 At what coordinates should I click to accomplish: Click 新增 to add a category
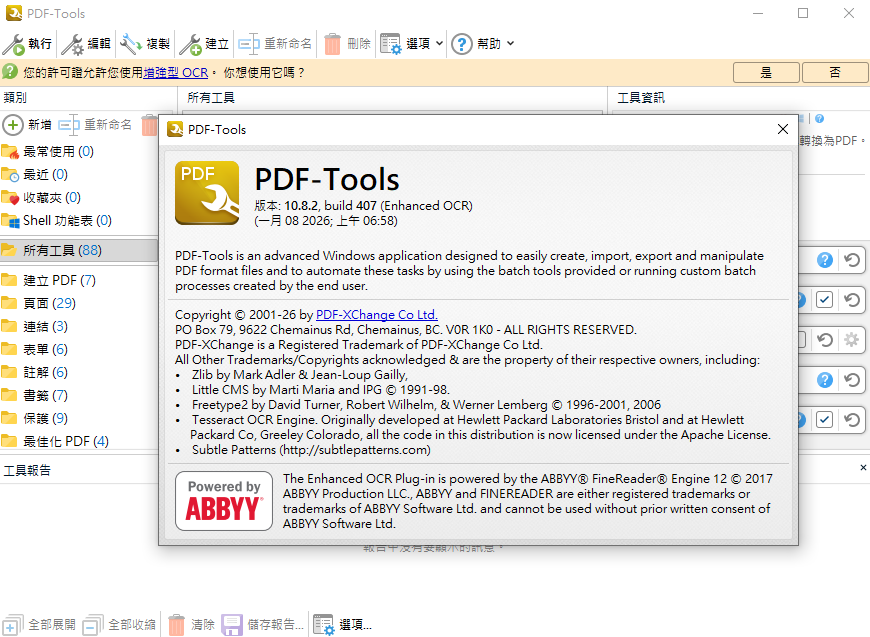pyautogui.click(x=27, y=125)
